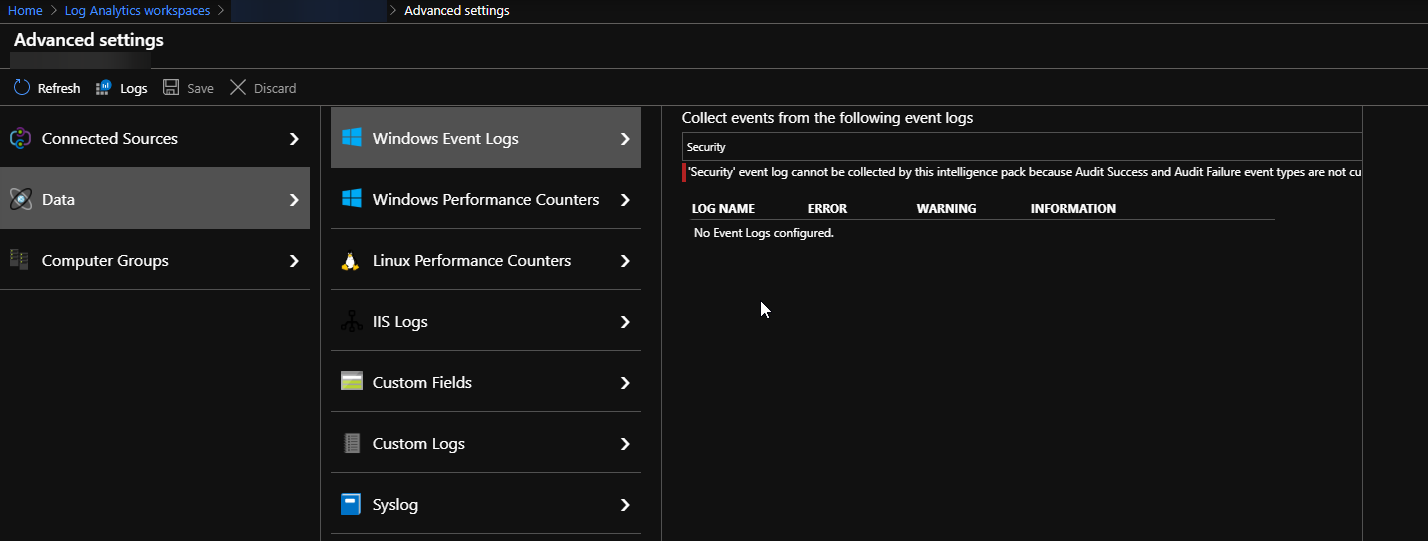Open Windows Performance Counters settings
The image size is (1428, 541).
[x=486, y=199]
